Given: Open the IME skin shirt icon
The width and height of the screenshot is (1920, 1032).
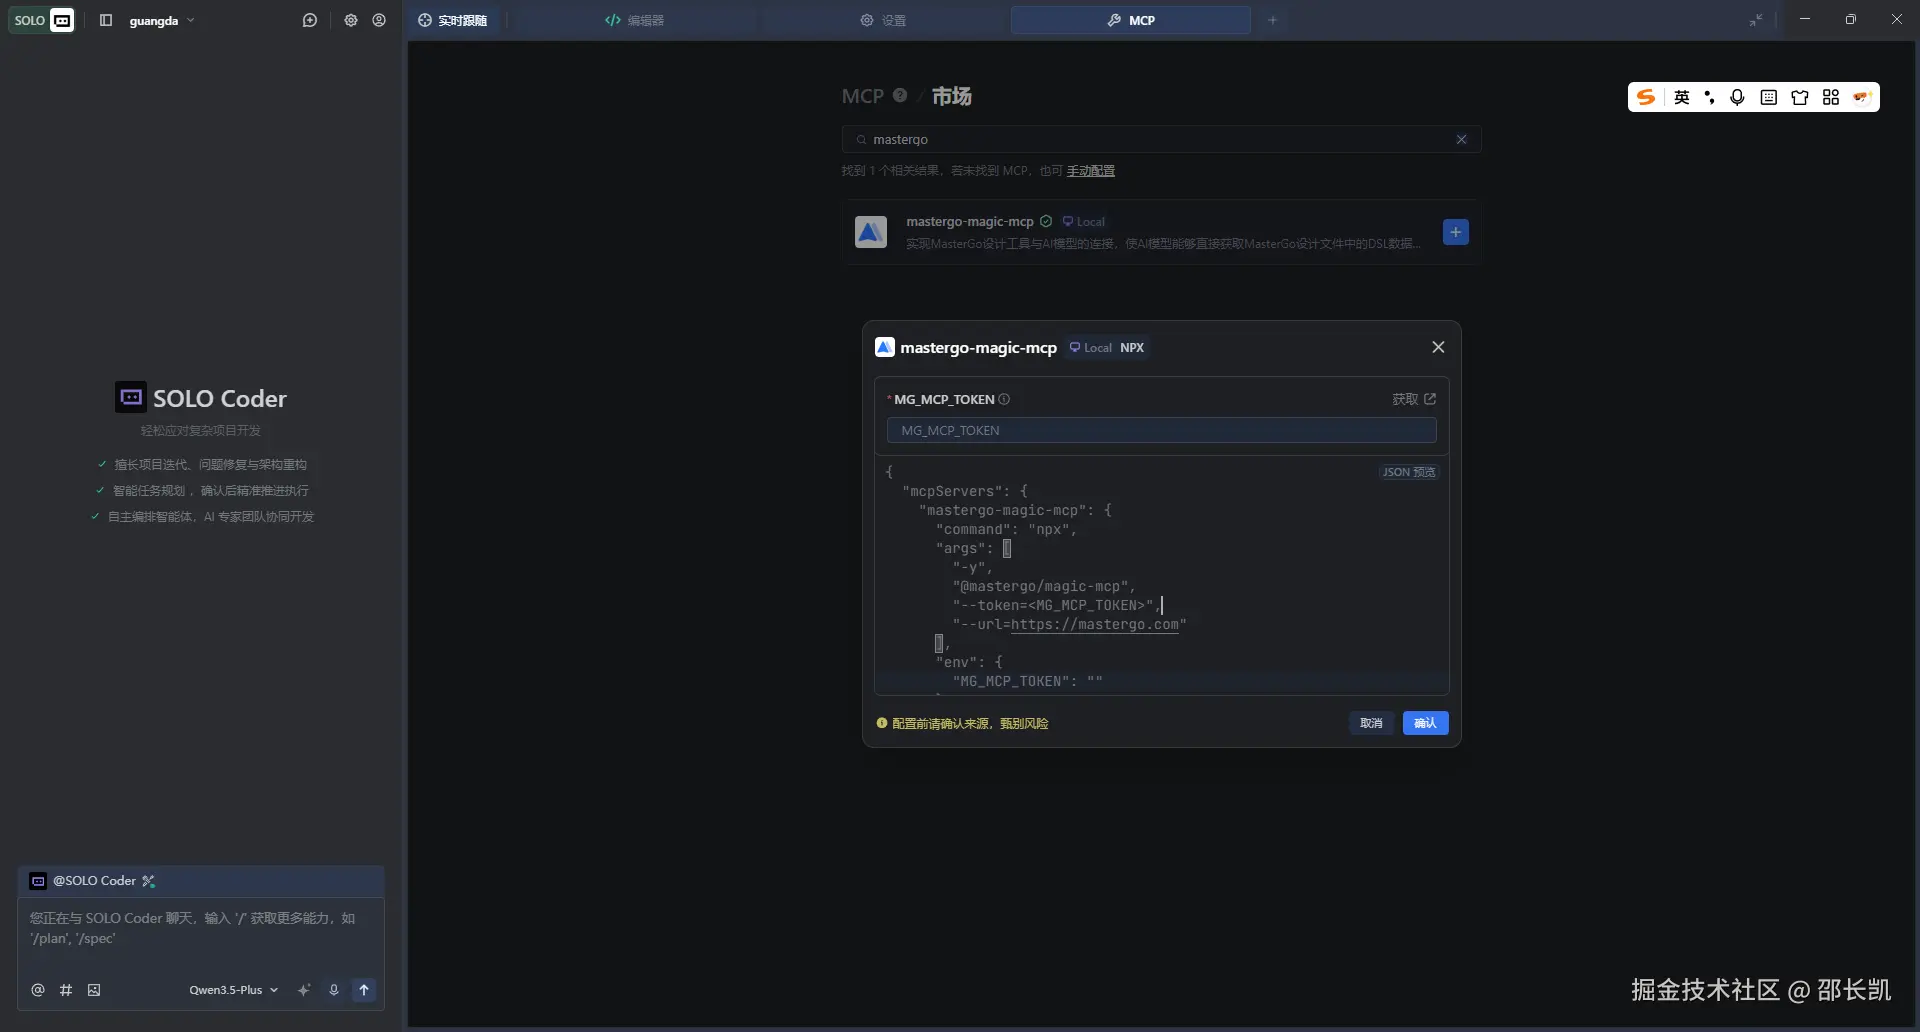Looking at the screenshot, I should click(x=1800, y=97).
